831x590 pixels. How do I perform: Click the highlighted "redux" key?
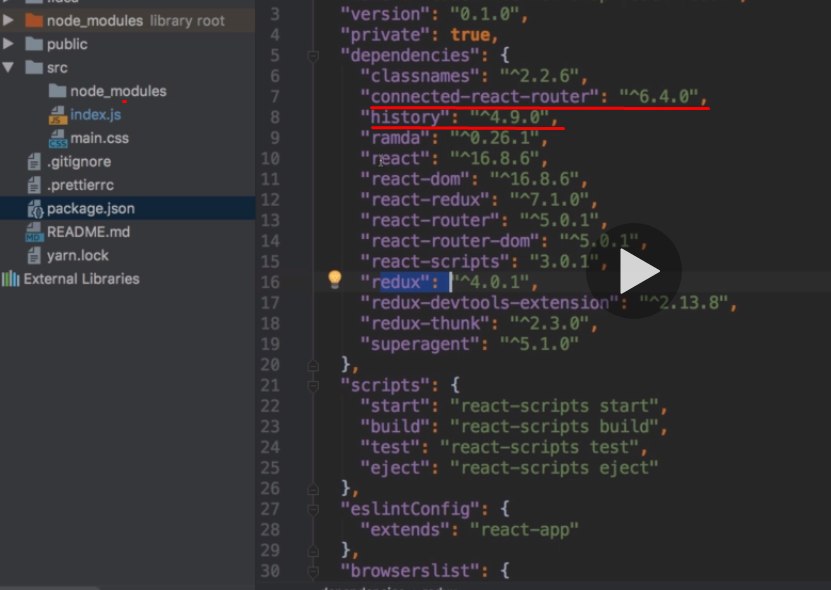(x=395, y=282)
